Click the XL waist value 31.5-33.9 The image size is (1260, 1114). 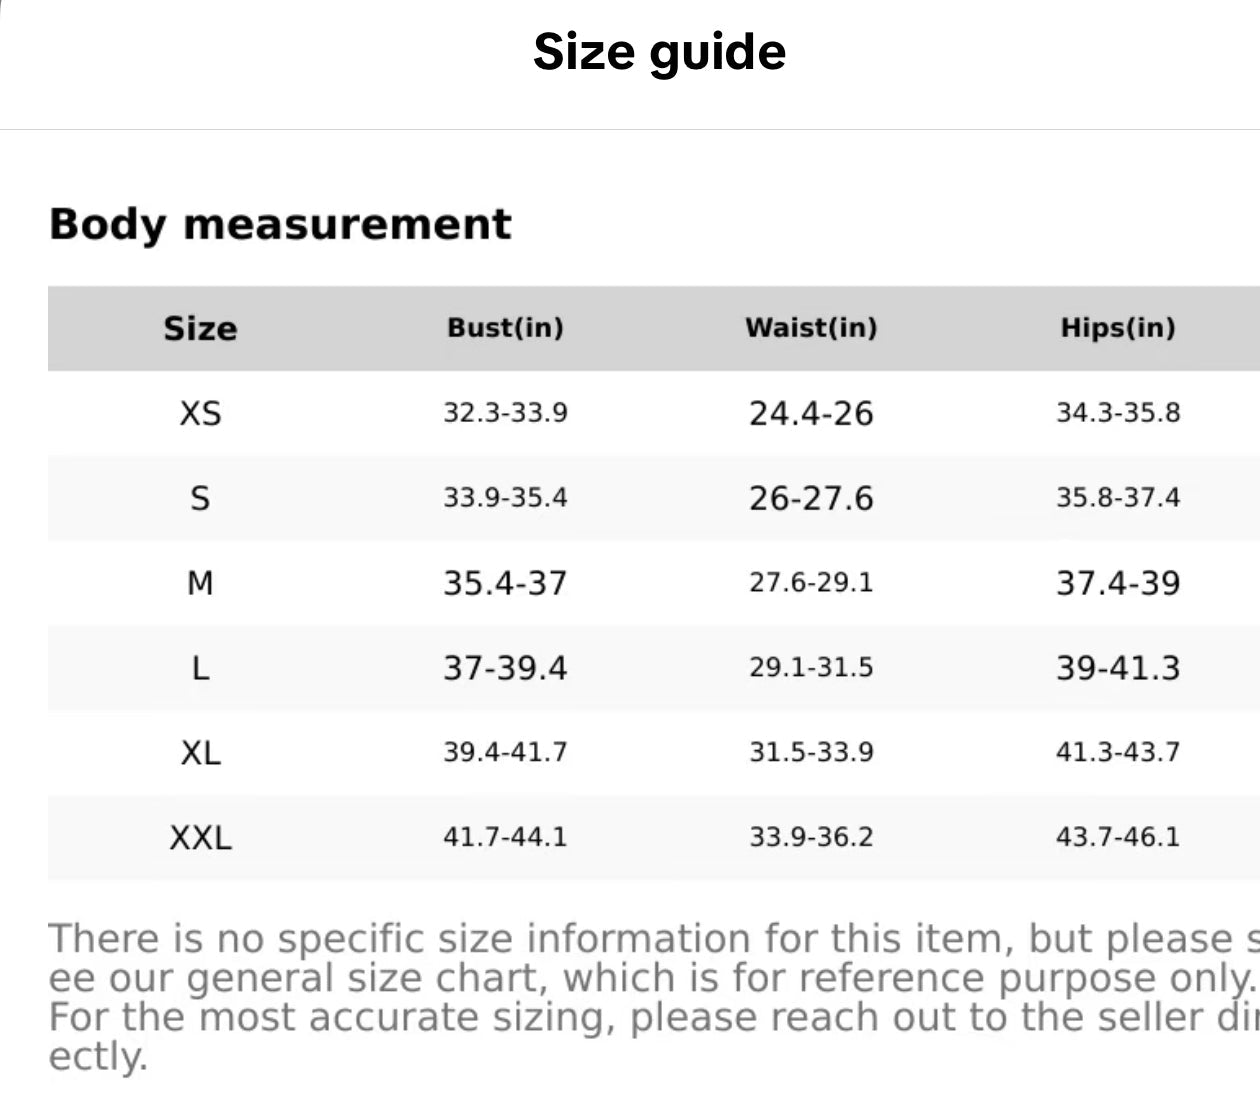pyautogui.click(x=811, y=752)
